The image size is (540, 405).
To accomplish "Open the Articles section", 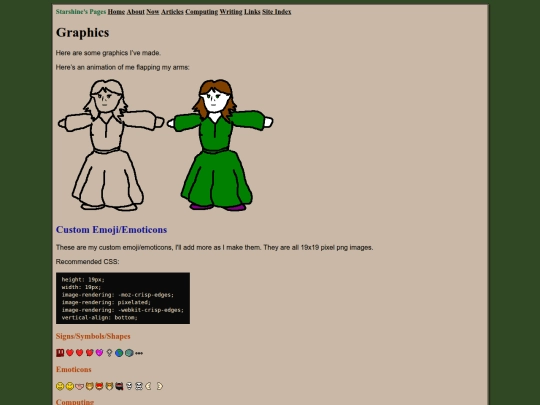I will coord(172,12).
